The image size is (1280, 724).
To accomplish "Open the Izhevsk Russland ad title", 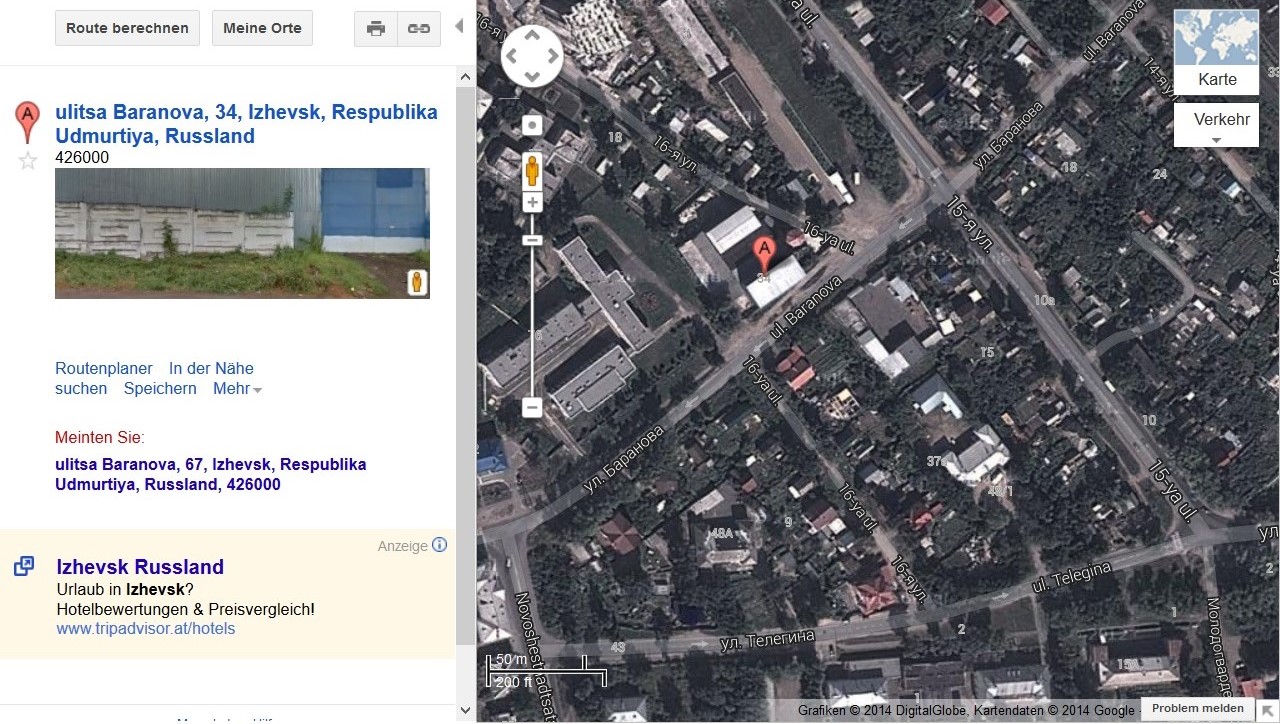I will click(x=140, y=567).
